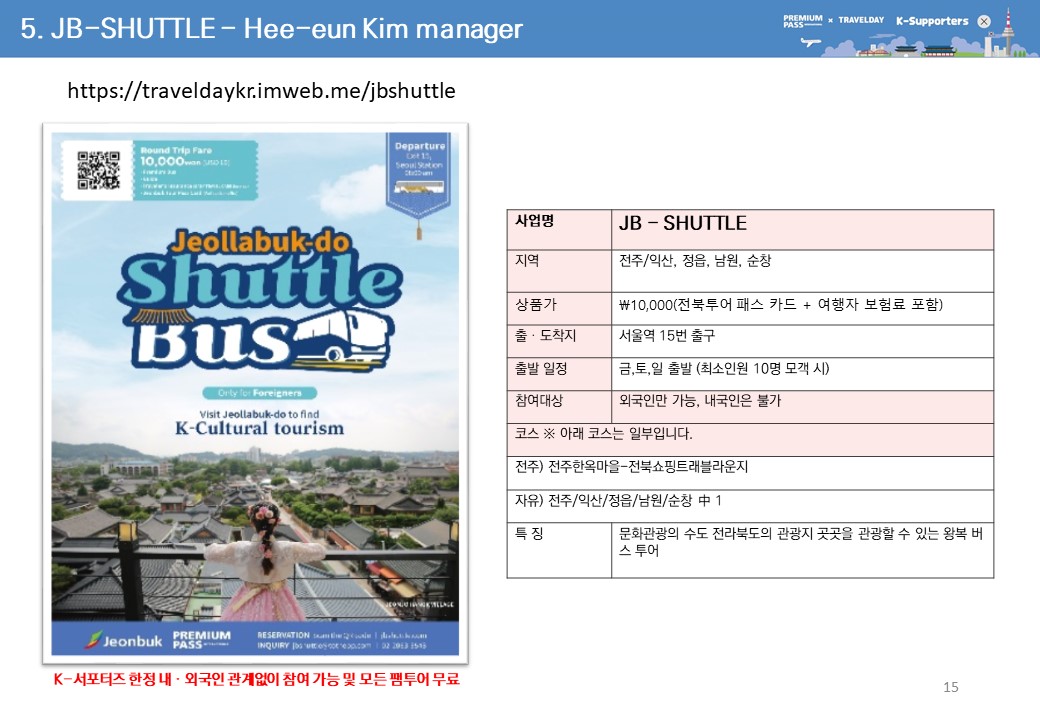This screenshot has height=720, width=1040.
Task: Click the TRAVELDAY logo in the header
Action: pyautogui.click(x=861, y=20)
